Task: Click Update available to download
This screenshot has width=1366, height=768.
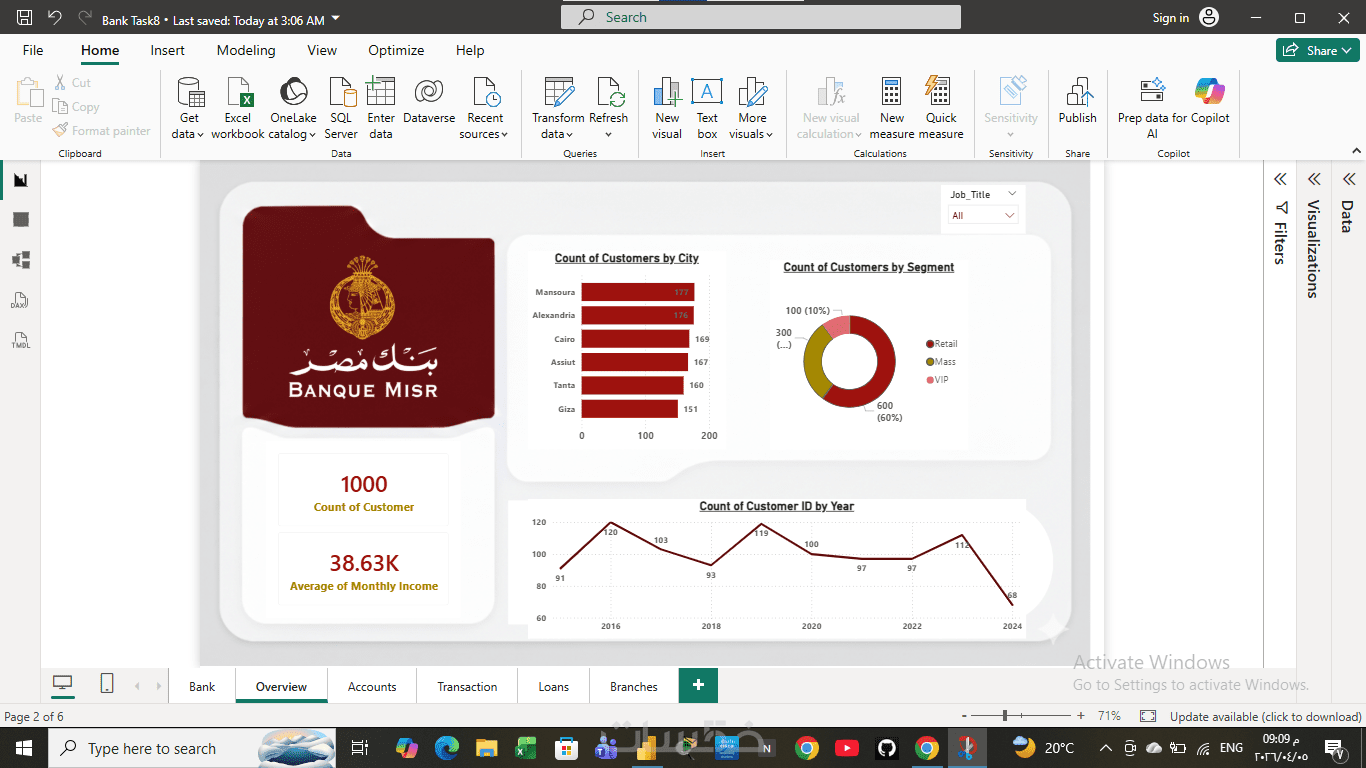Action: (x=1265, y=716)
